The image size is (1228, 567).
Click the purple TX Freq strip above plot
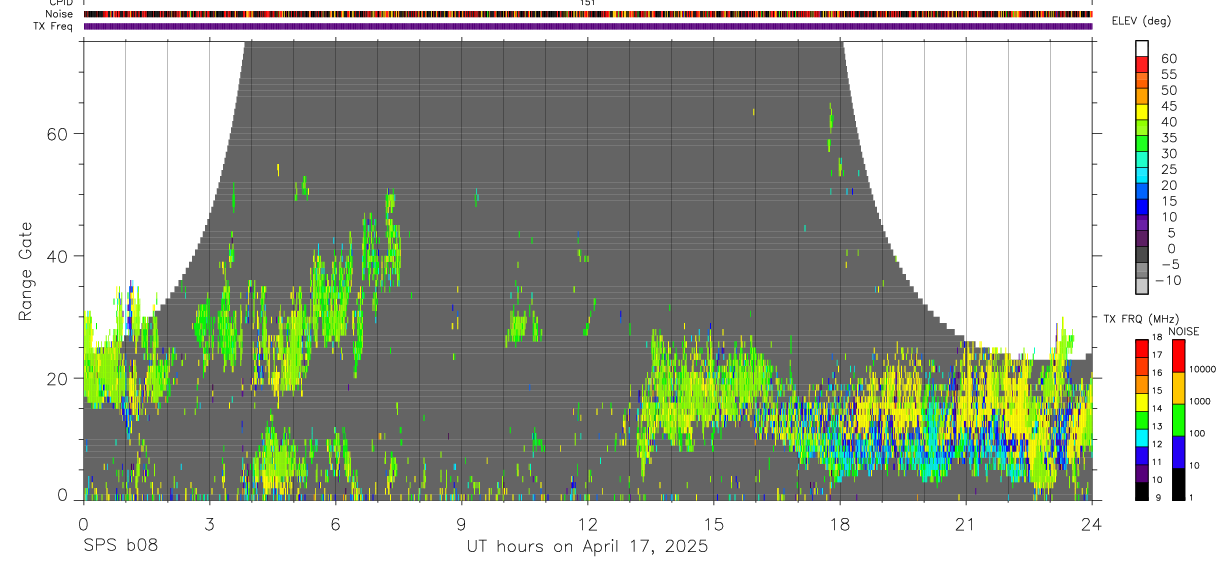[x=588, y=26]
